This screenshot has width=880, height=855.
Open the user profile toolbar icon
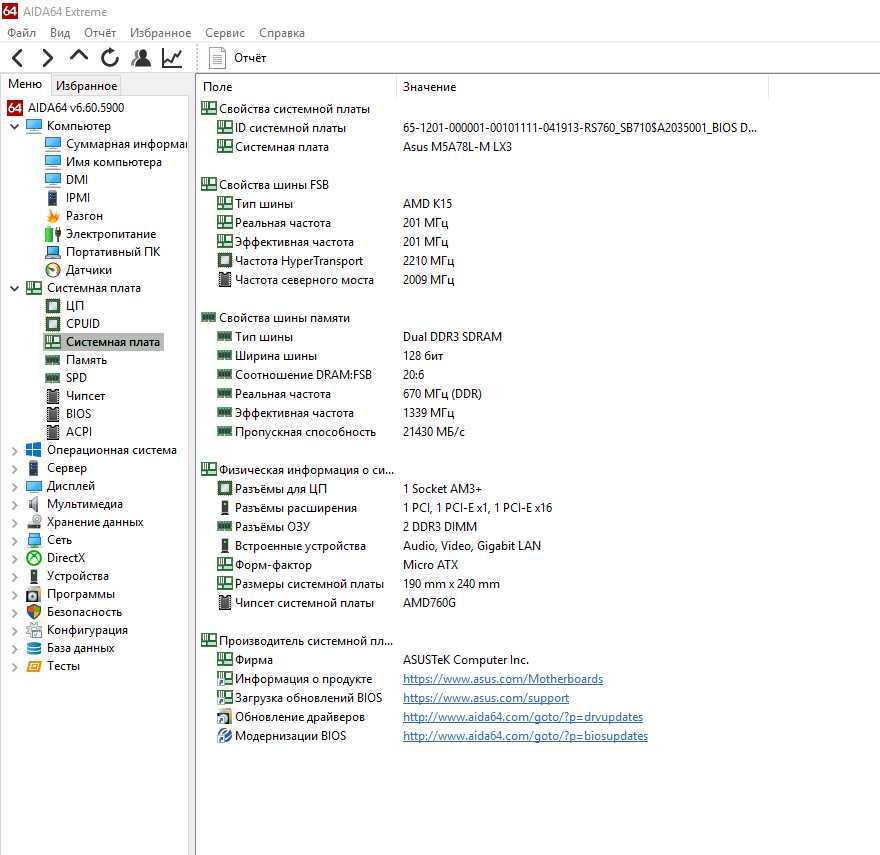pyautogui.click(x=141, y=58)
